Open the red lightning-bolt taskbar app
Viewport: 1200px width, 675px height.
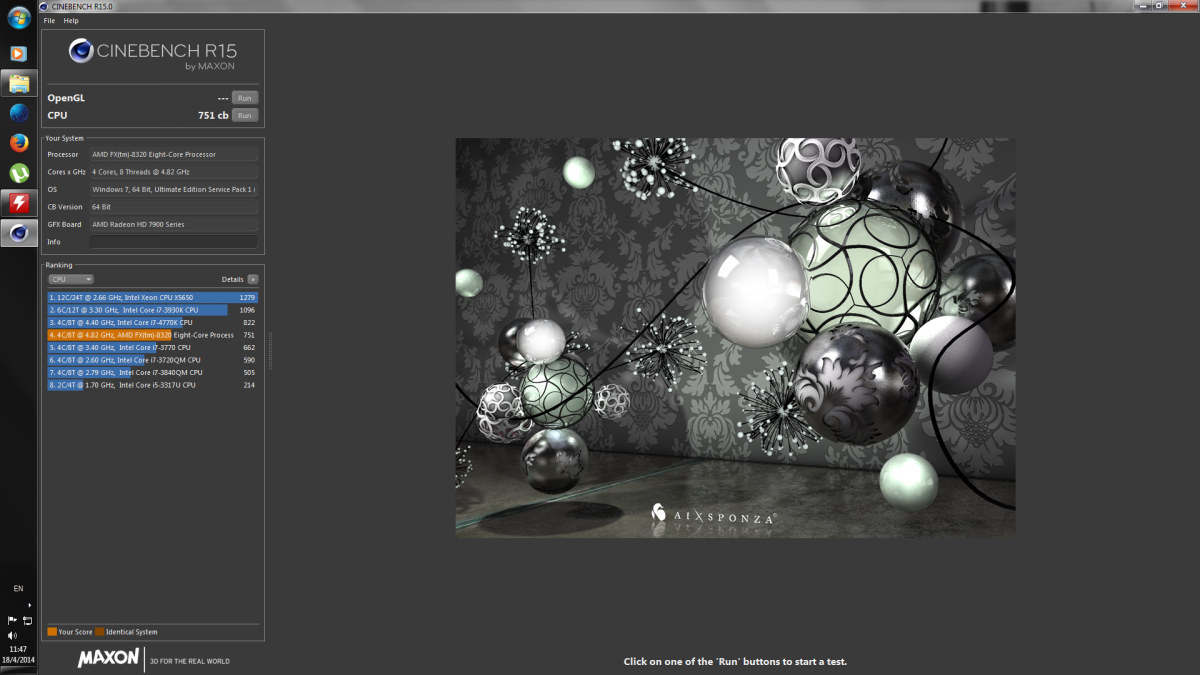(19, 203)
